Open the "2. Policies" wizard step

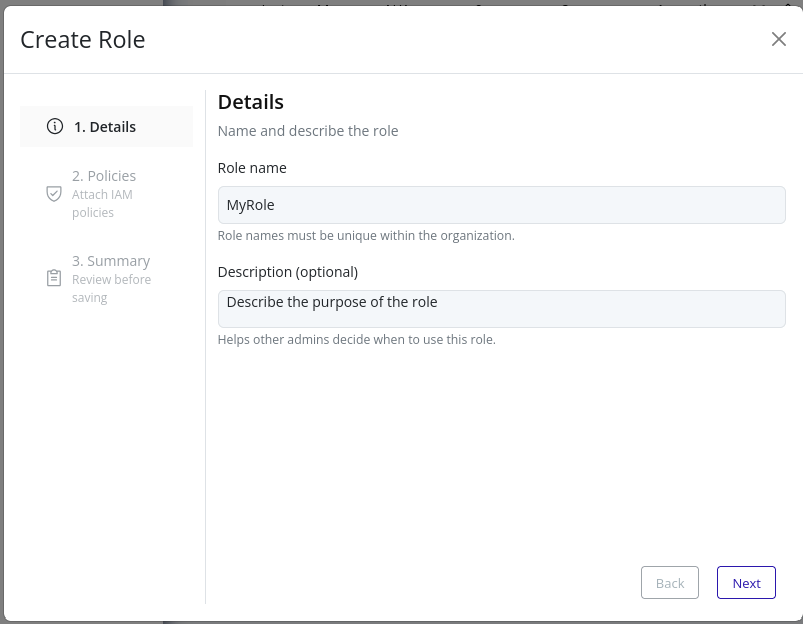104,175
